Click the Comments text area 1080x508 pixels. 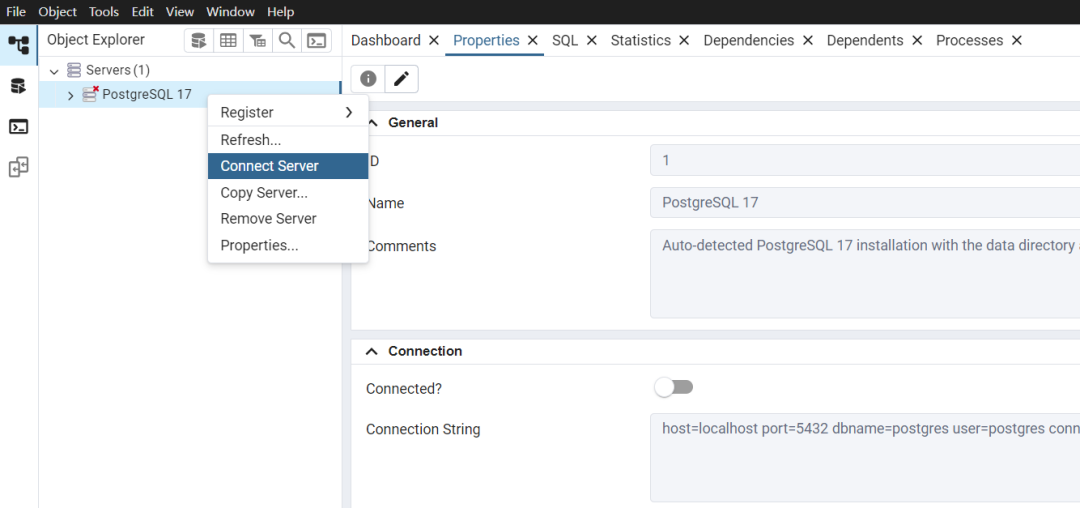865,274
